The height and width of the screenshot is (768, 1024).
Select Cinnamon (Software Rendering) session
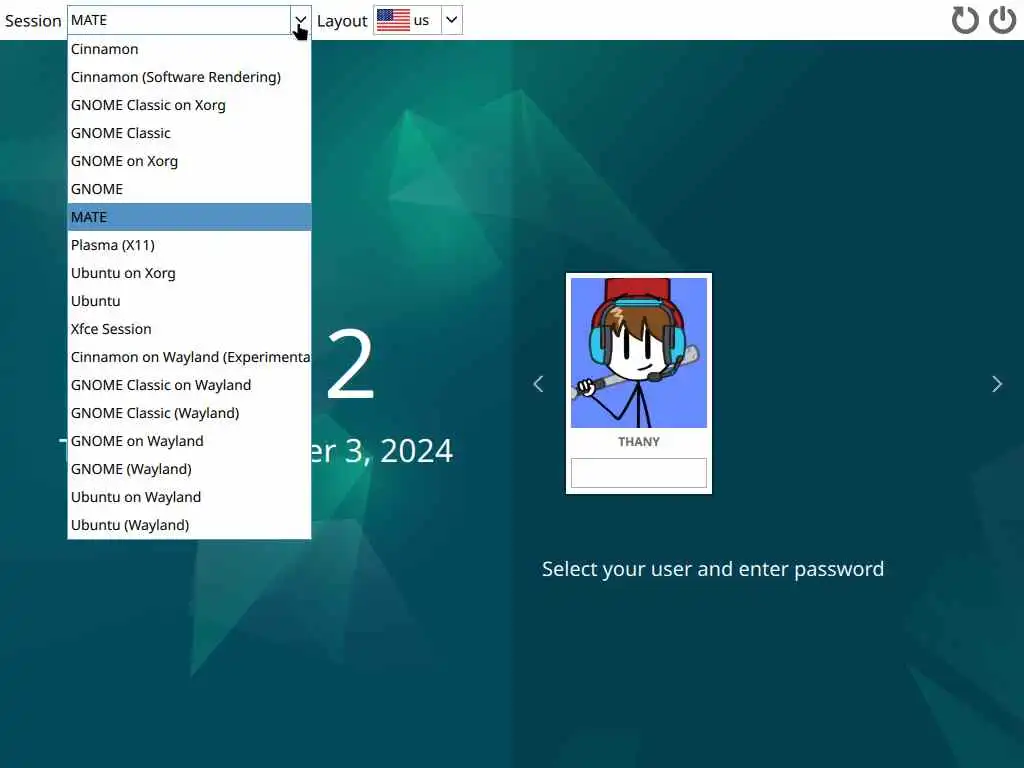point(189,77)
